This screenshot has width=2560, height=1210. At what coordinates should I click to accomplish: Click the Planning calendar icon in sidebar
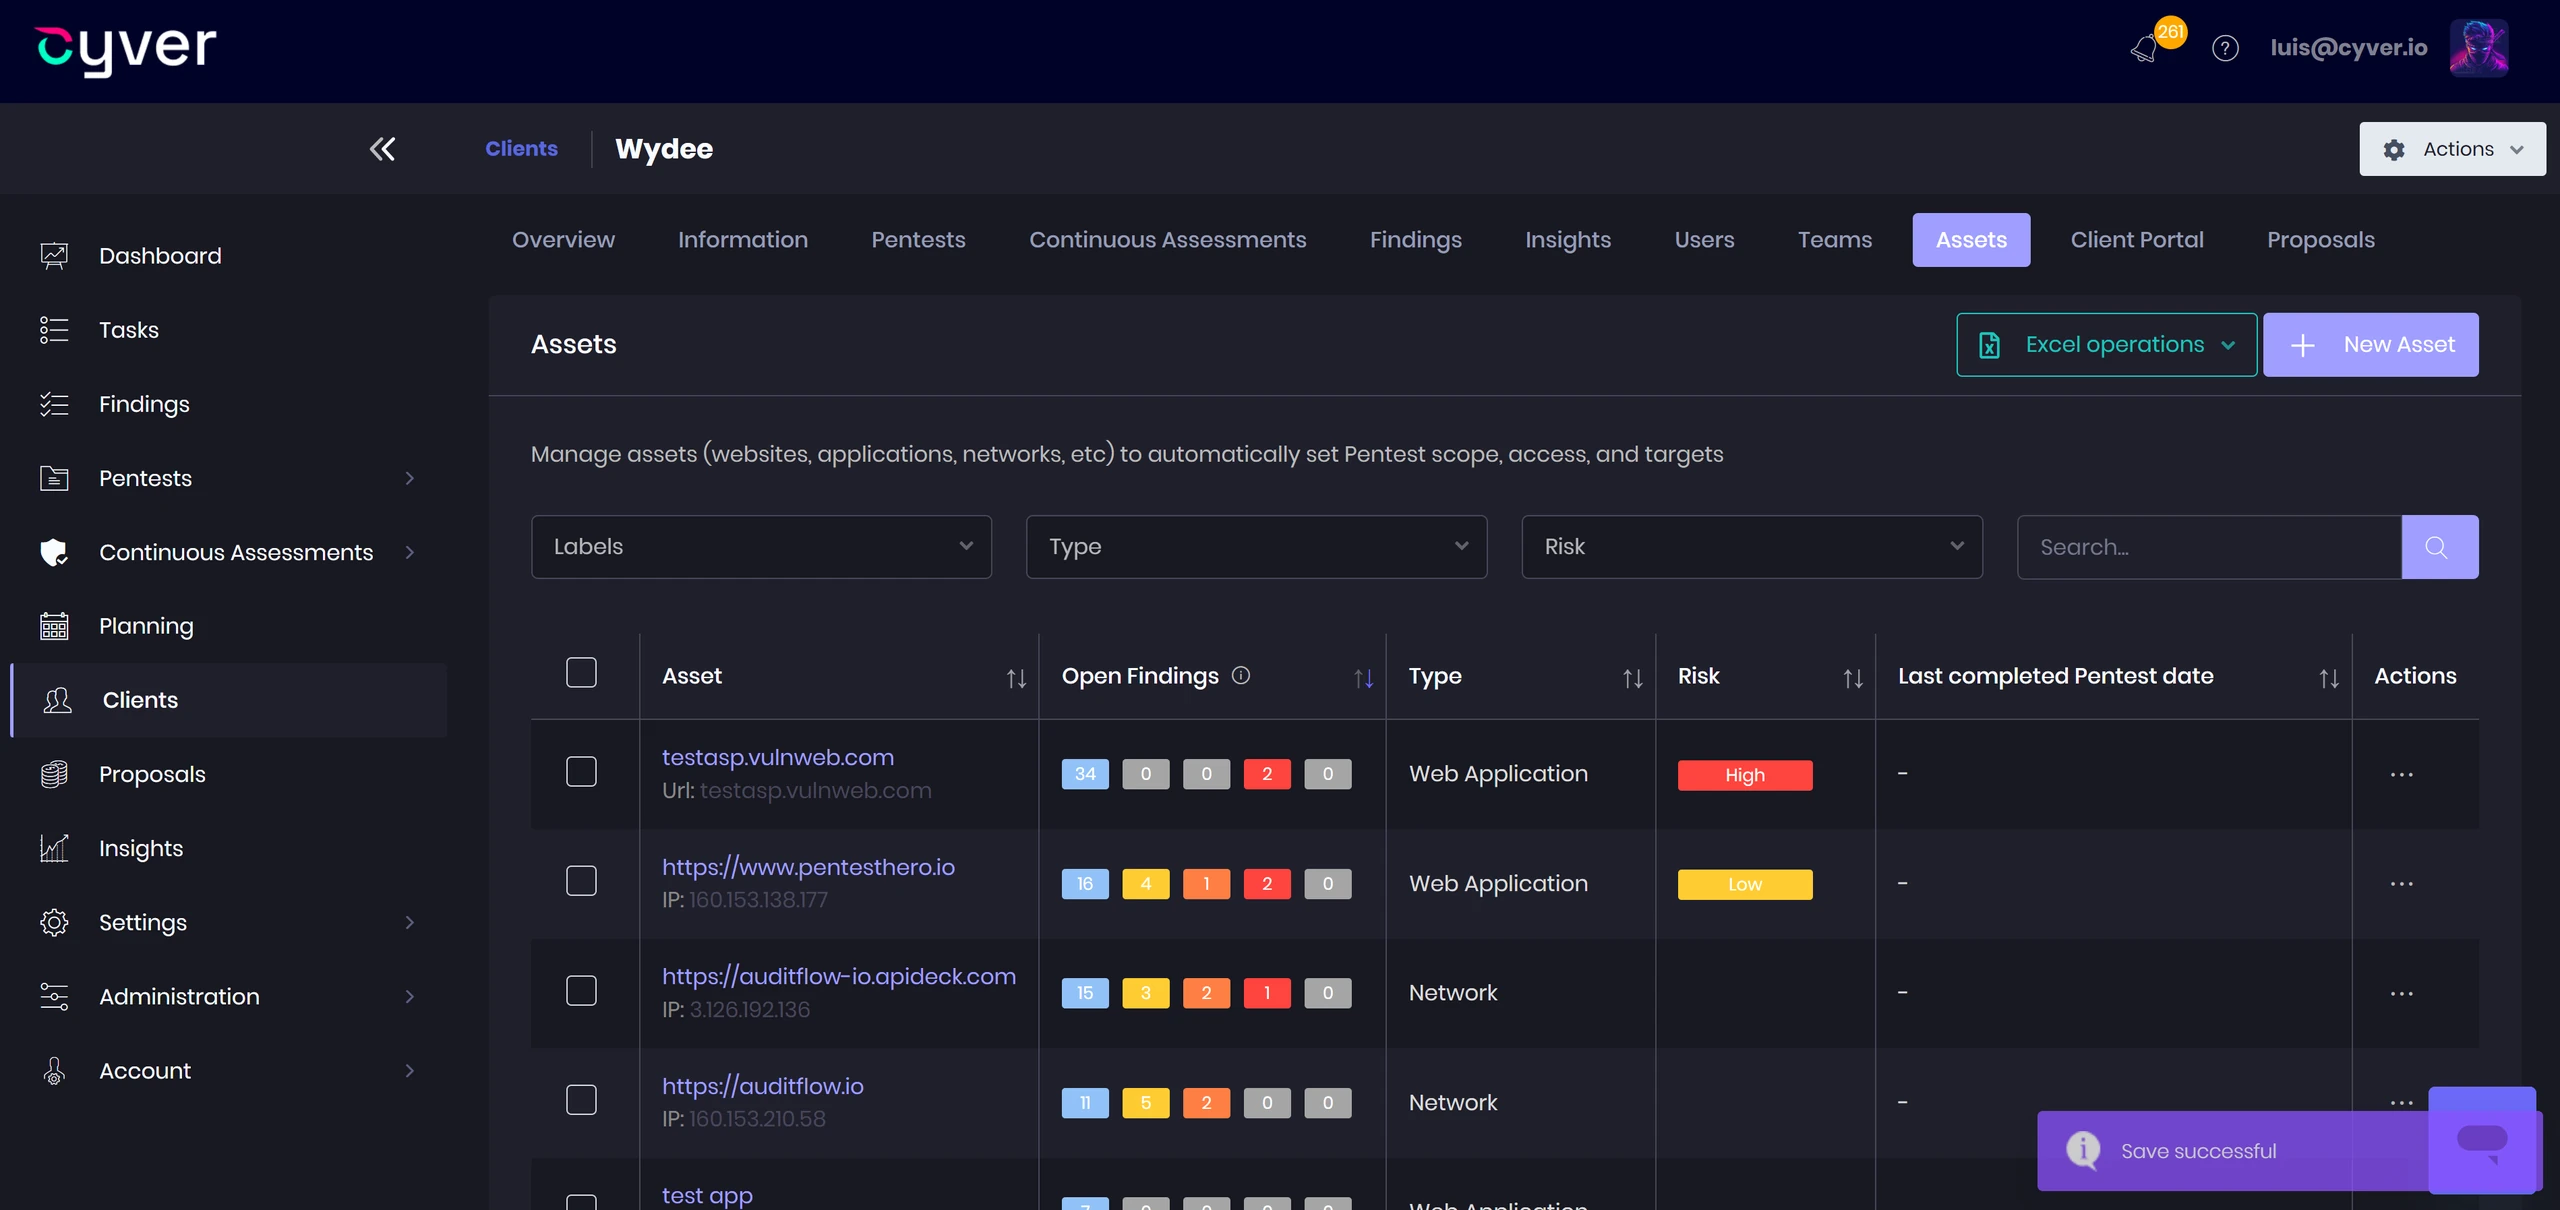click(54, 626)
